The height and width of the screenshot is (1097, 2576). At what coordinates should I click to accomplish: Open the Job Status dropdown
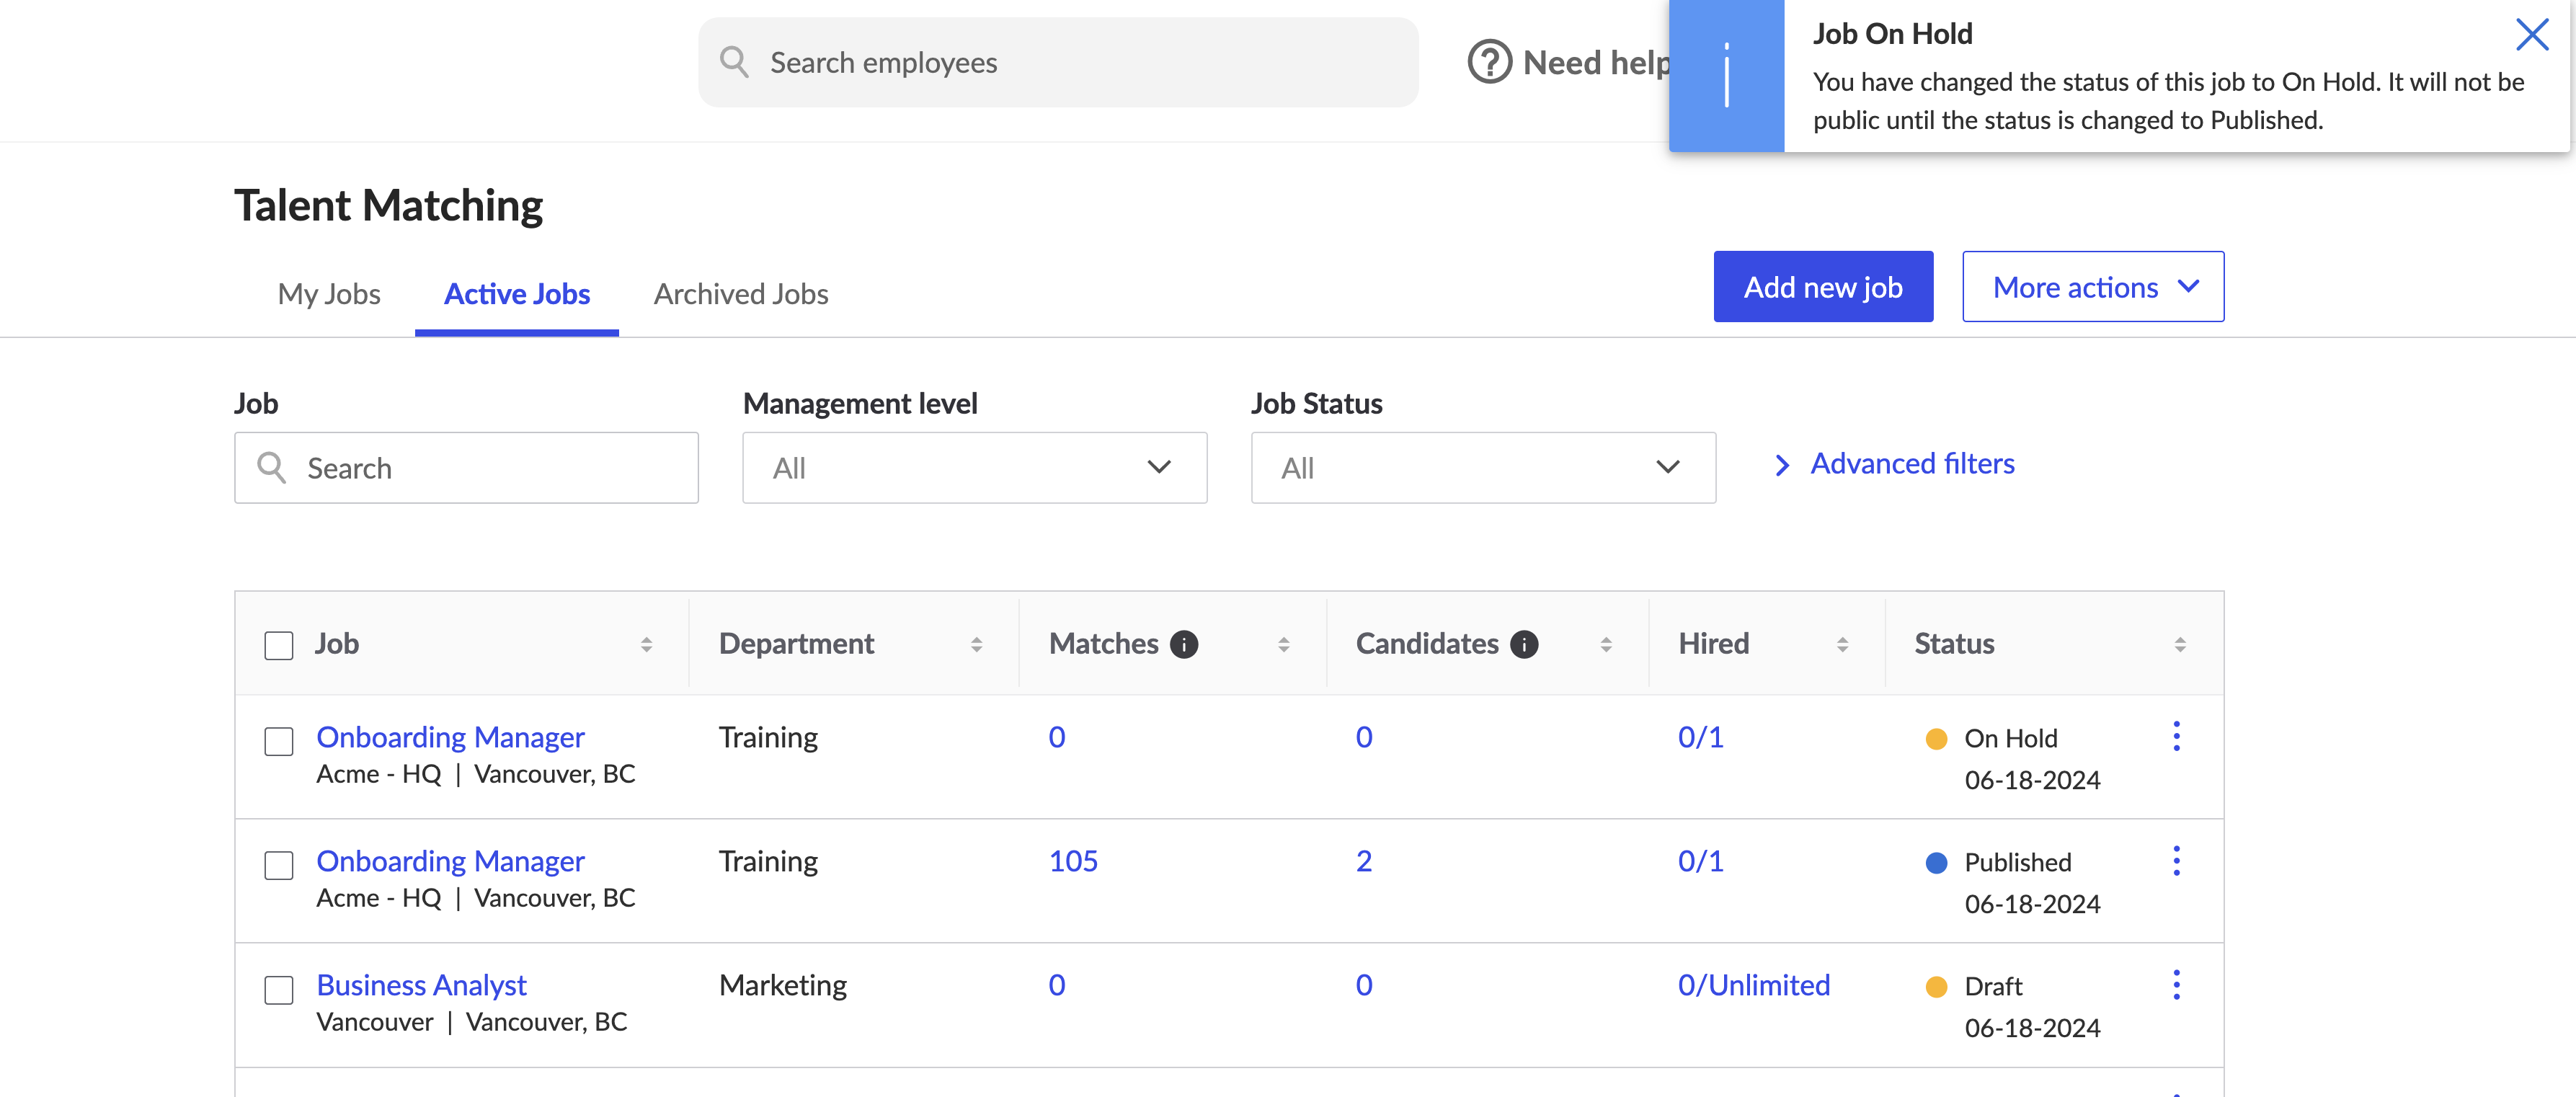tap(1483, 467)
